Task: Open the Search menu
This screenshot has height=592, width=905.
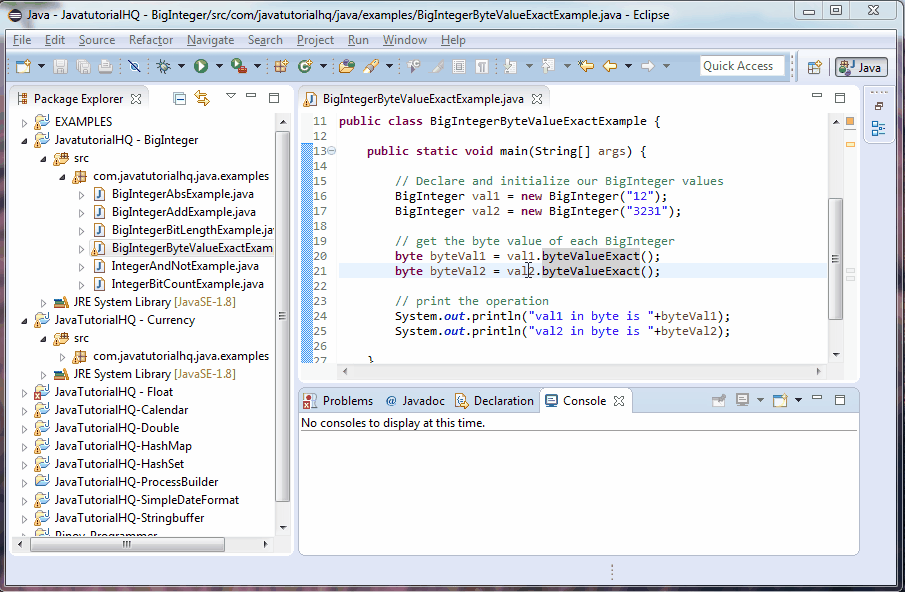Action: (265, 40)
